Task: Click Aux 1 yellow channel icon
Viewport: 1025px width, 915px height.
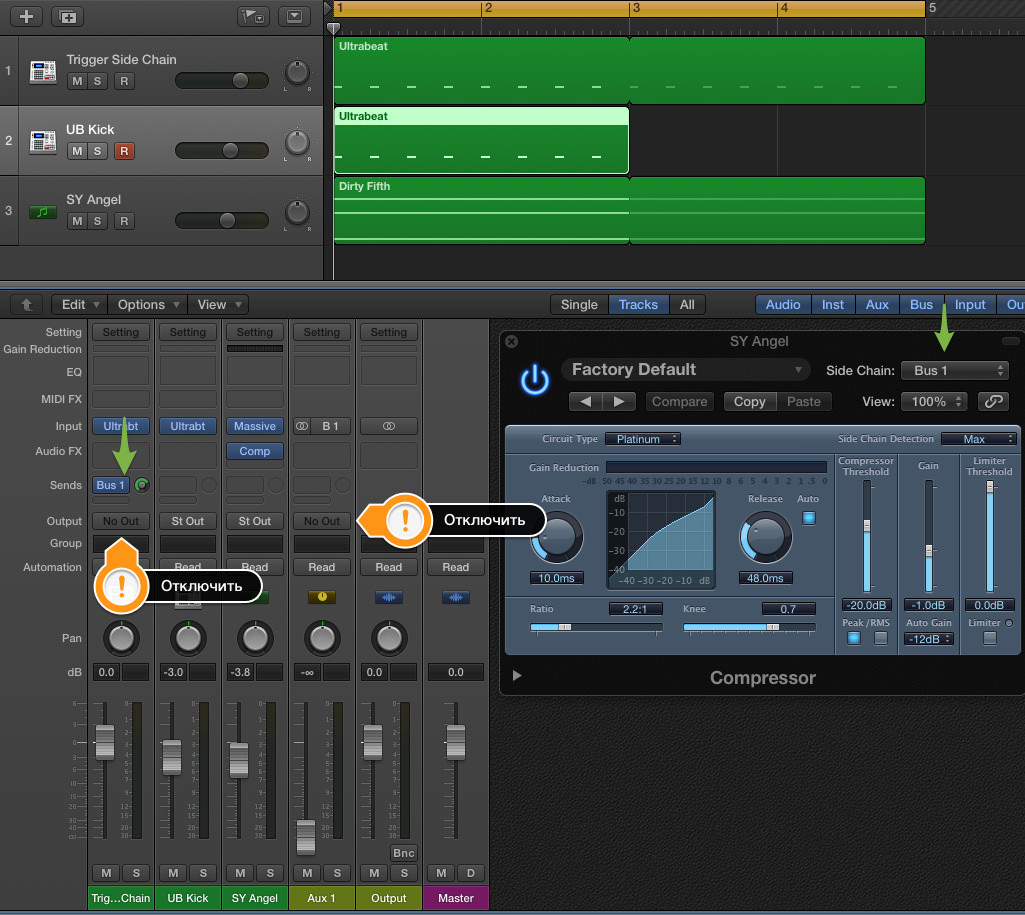Action: tap(322, 597)
